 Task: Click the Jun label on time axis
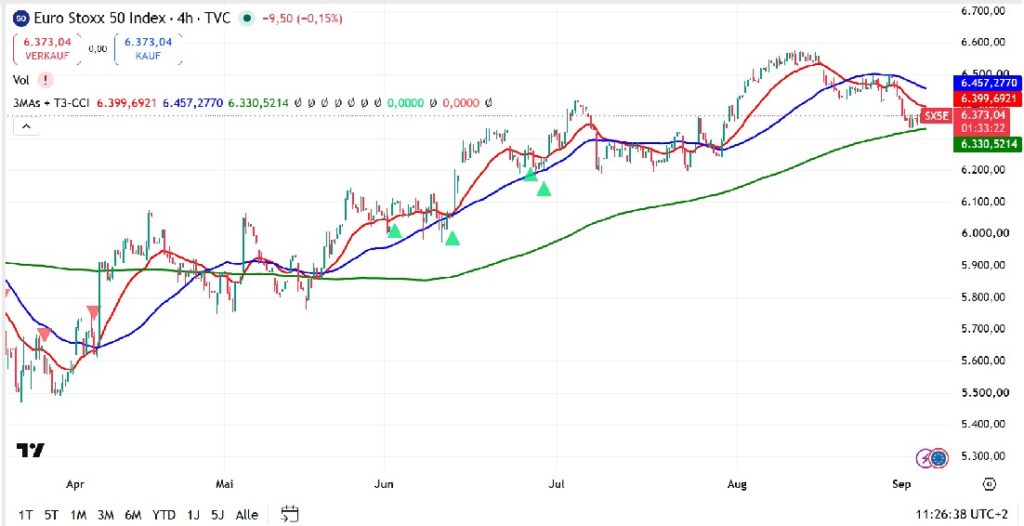pyautogui.click(x=385, y=485)
